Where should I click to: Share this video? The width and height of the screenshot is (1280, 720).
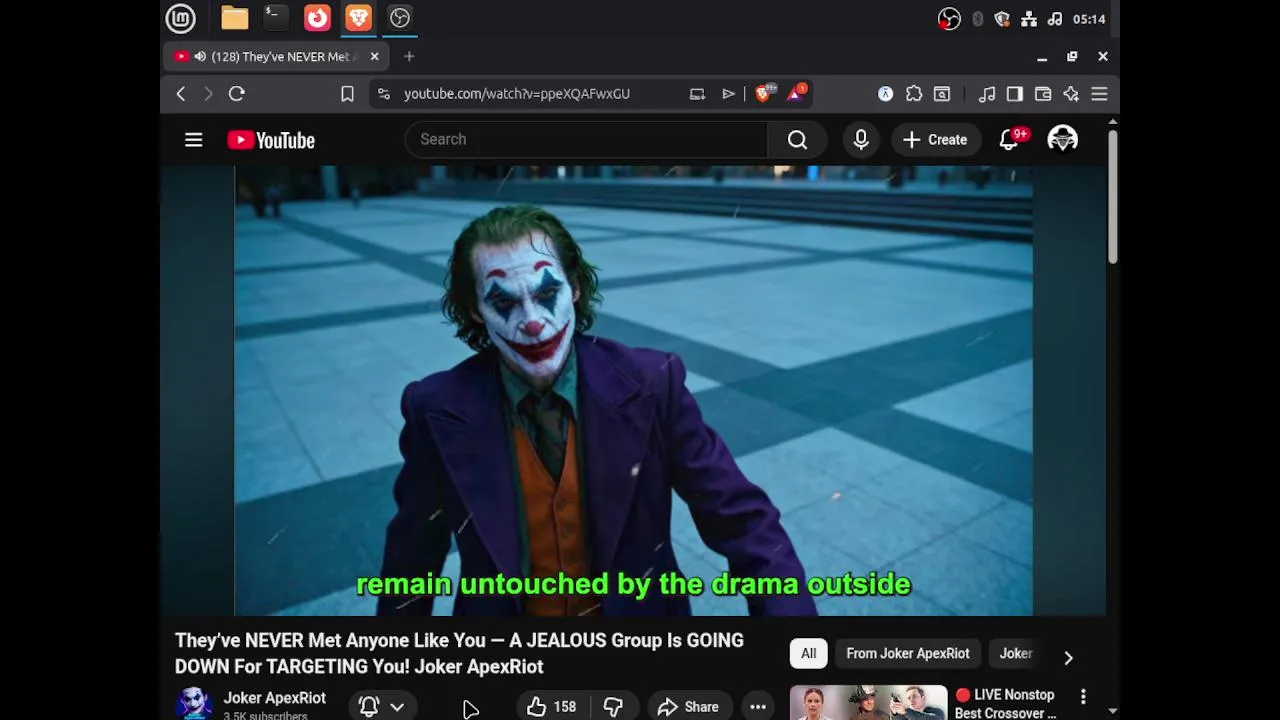pyautogui.click(x=688, y=707)
